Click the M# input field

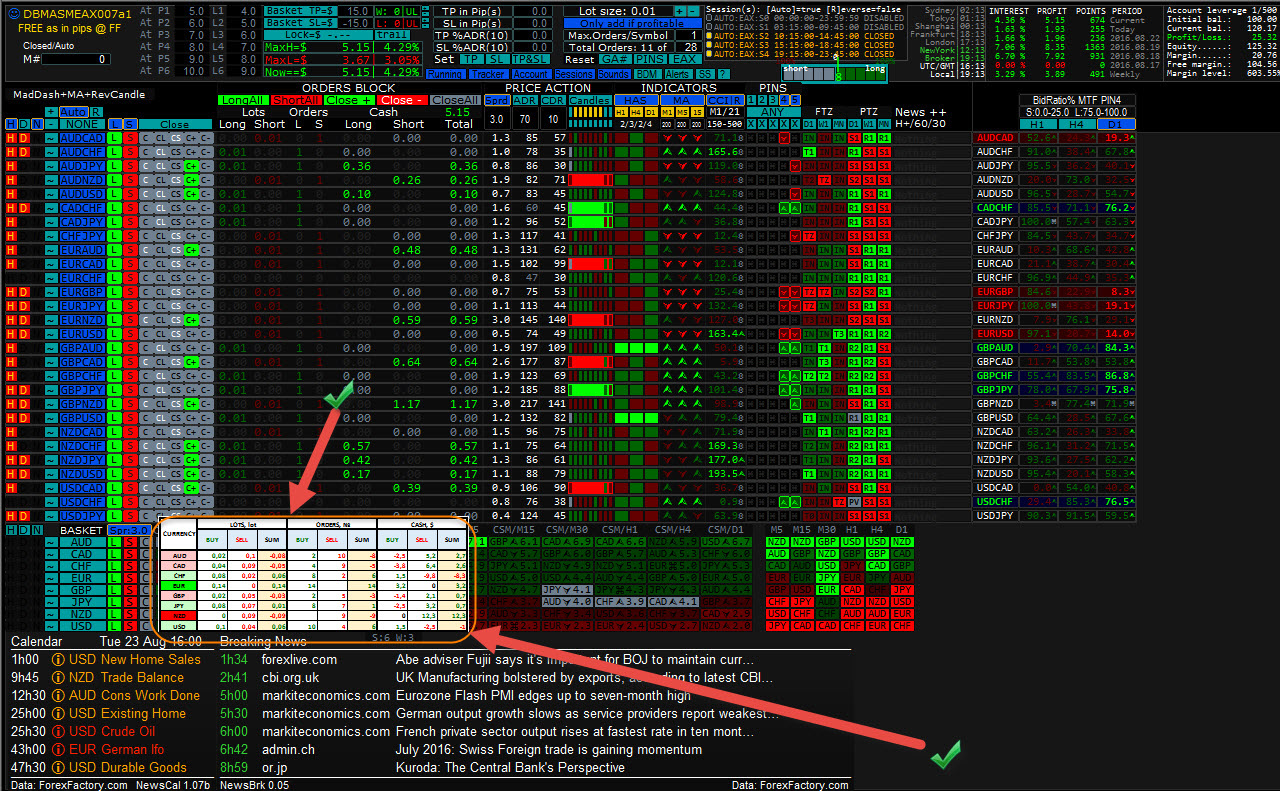[76, 59]
